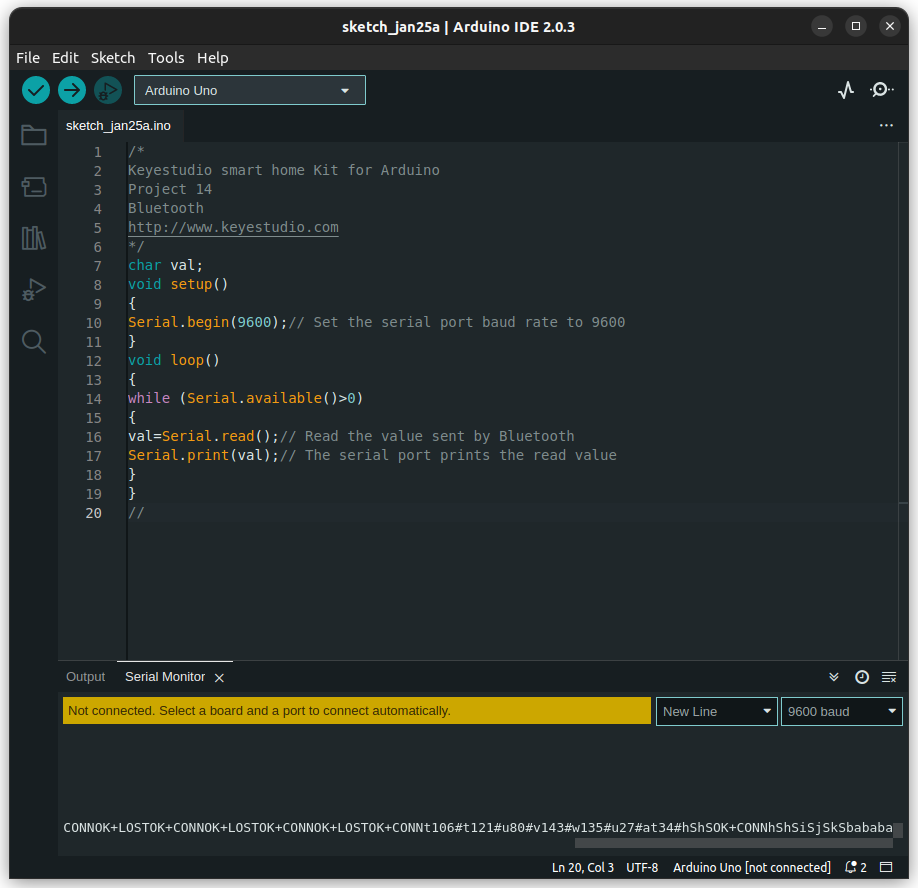Viewport: 918px width, 888px height.
Task: Expand the Arduino Uno board selector
Action: [x=250, y=90]
